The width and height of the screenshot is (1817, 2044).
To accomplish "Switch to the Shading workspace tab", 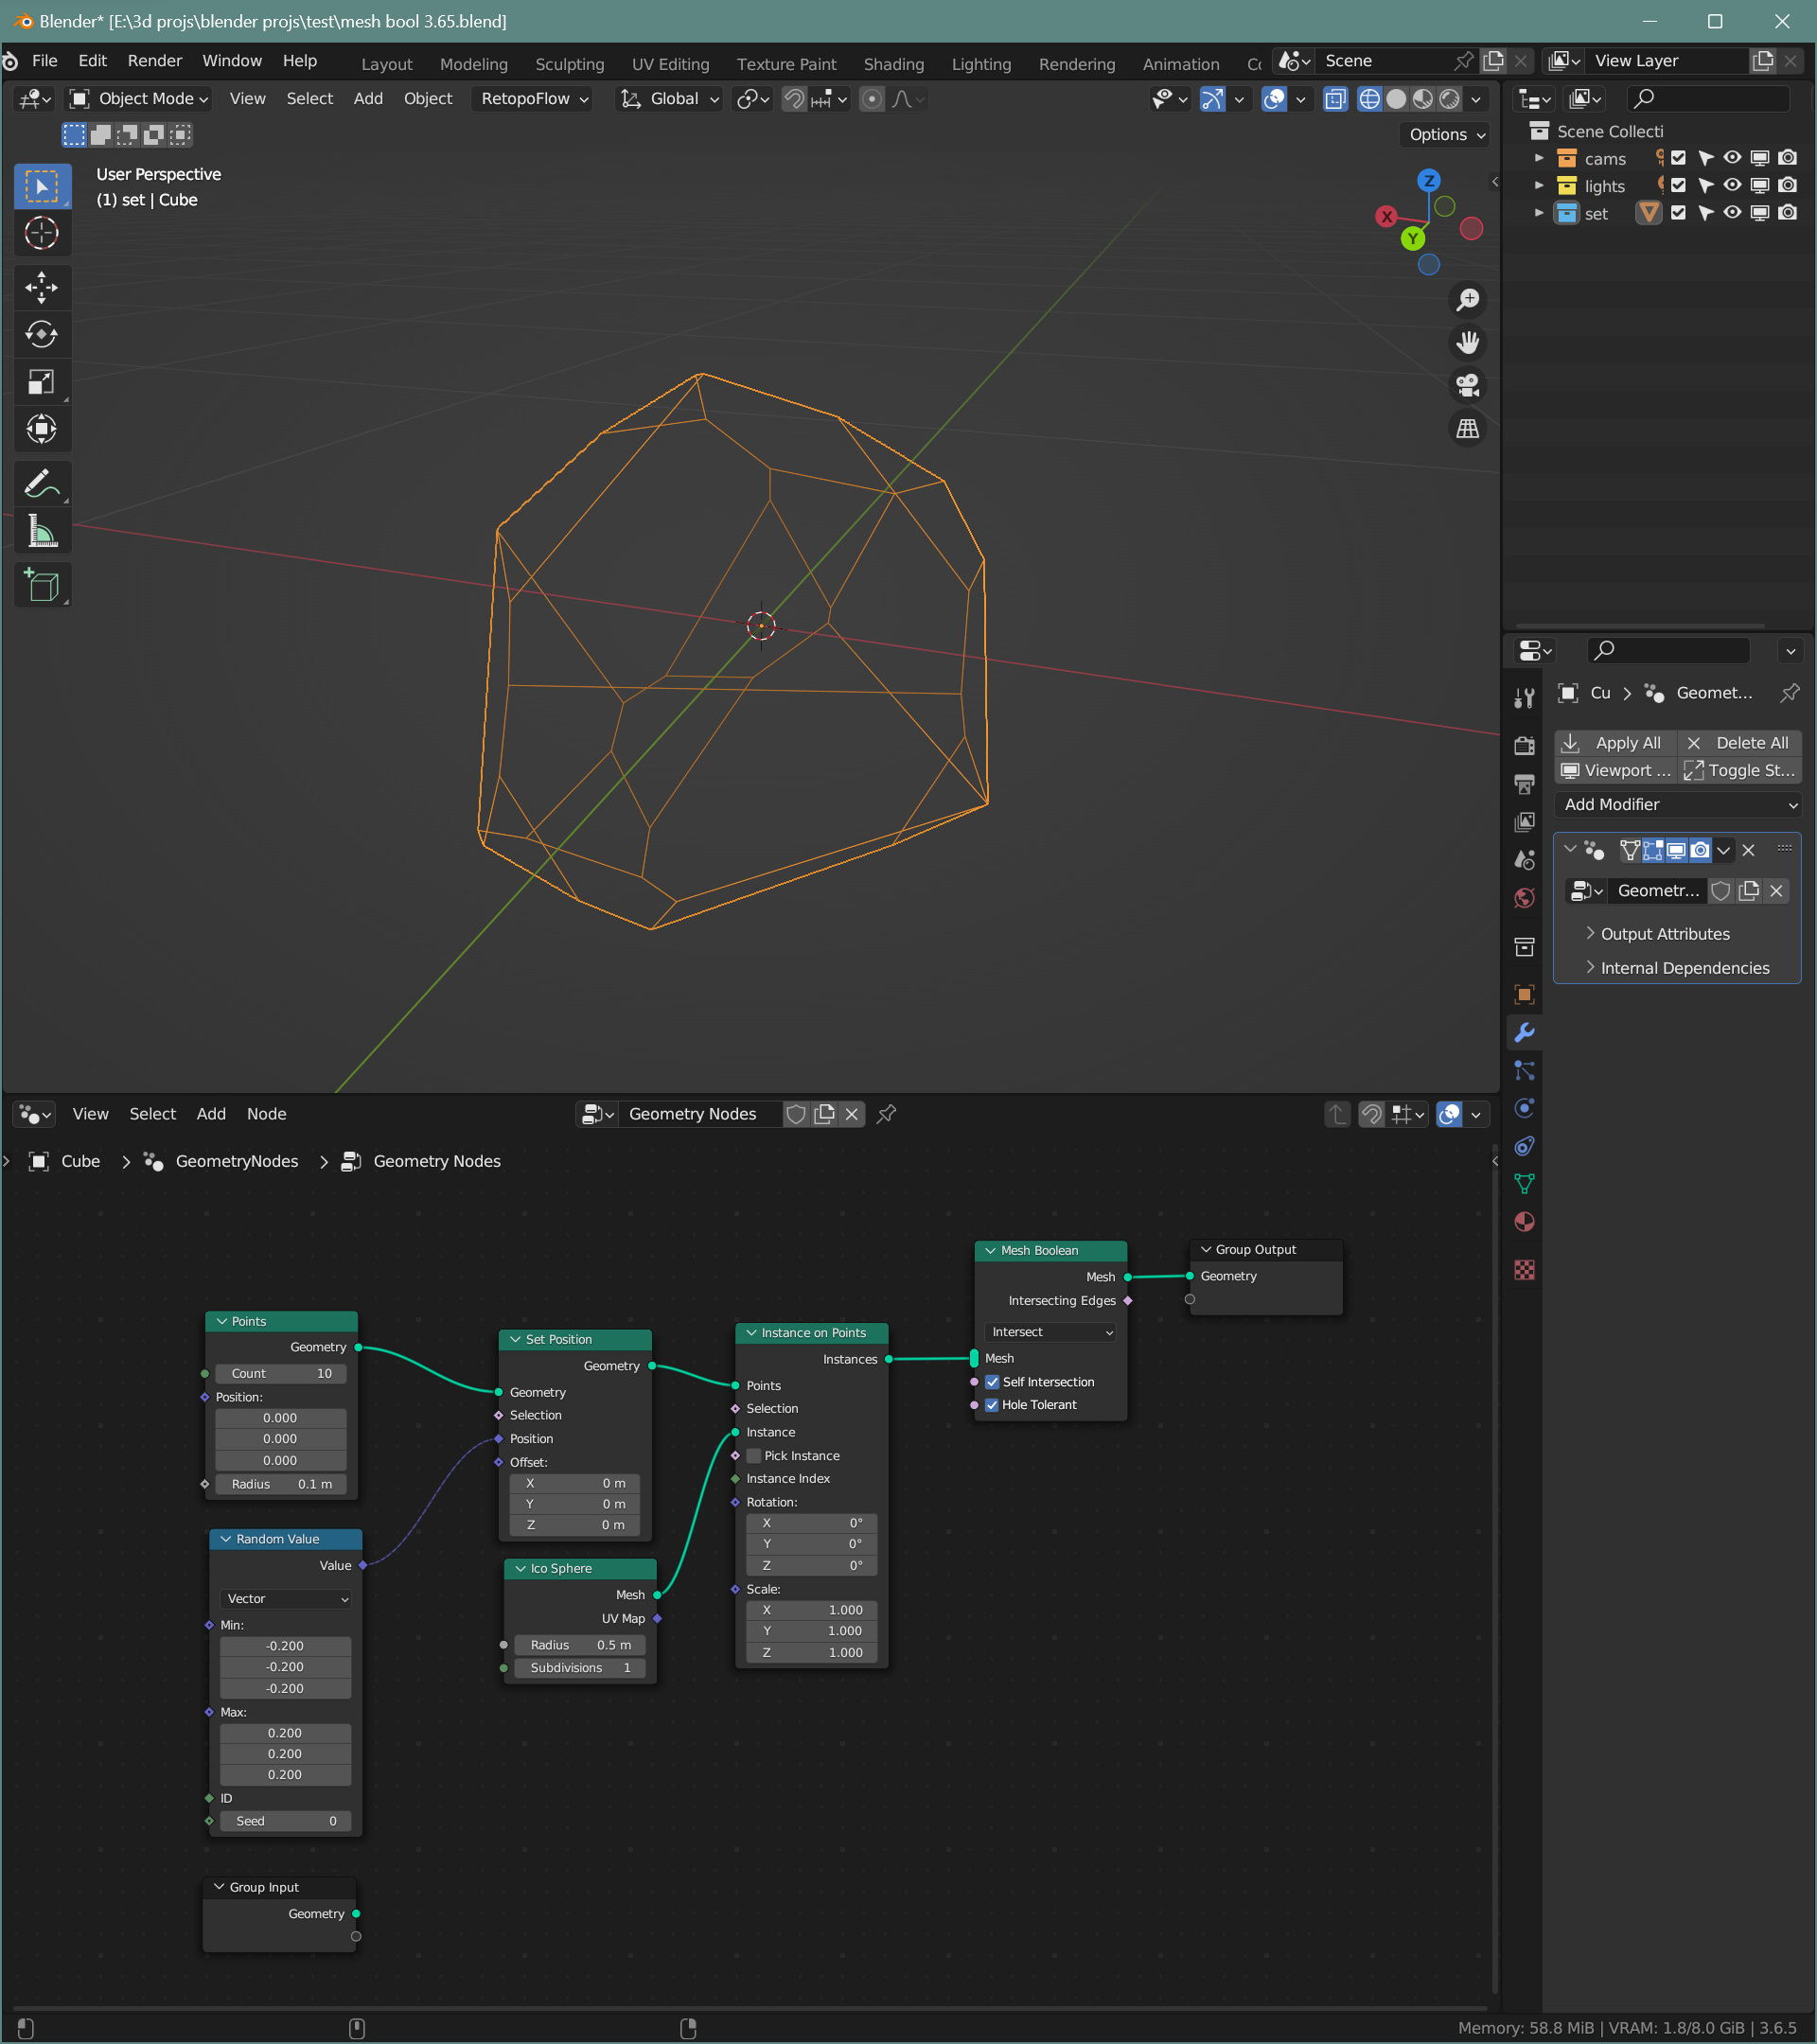I will tap(894, 64).
